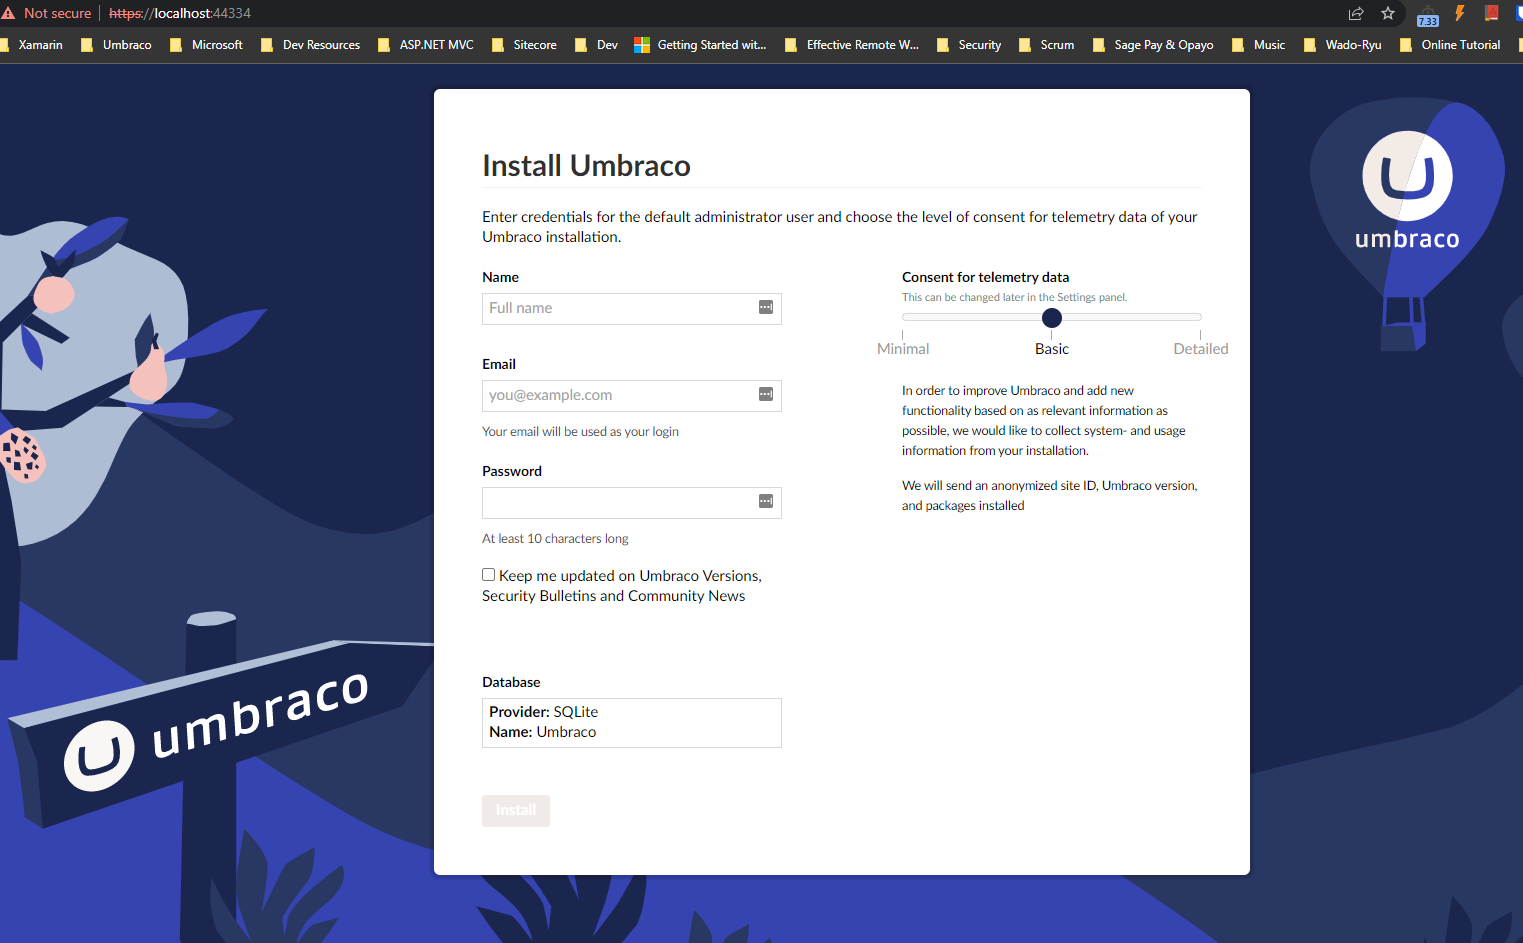Screen dimensions: 1523x943
Task: Open the Sitecore bookmarks folder
Action: click(x=524, y=45)
